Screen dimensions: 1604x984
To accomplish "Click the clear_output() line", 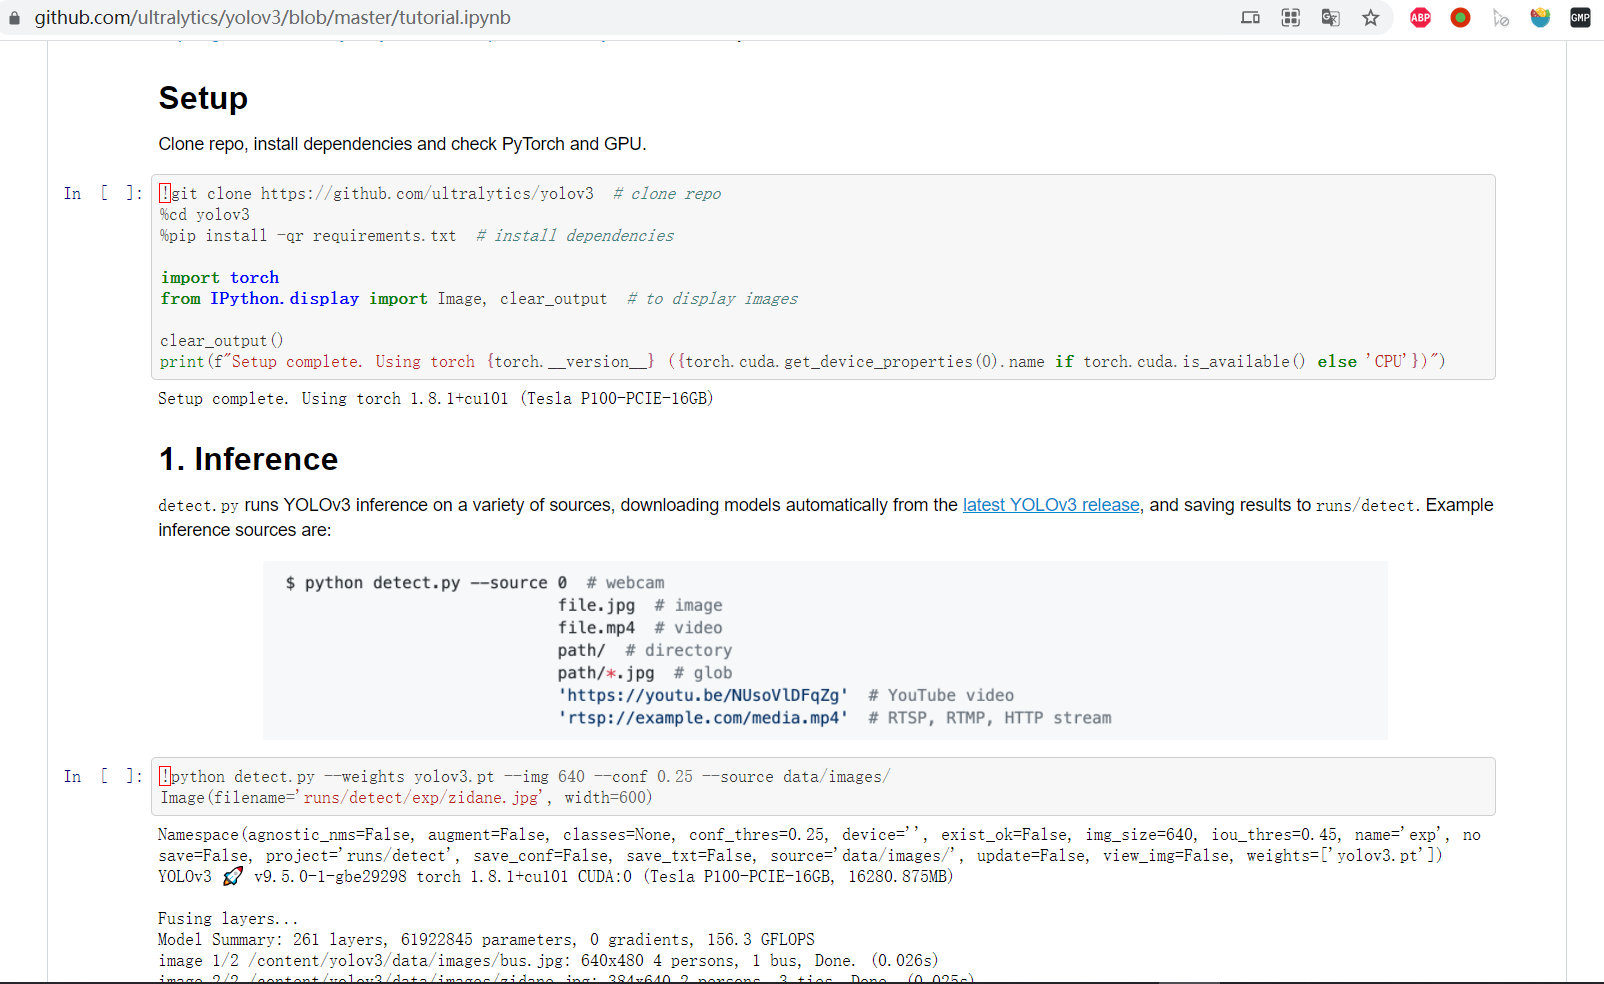I will coord(222,341).
